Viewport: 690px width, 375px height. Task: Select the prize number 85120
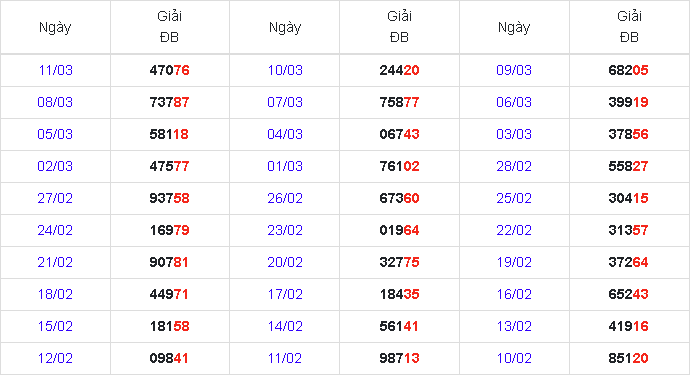pyautogui.click(x=628, y=359)
